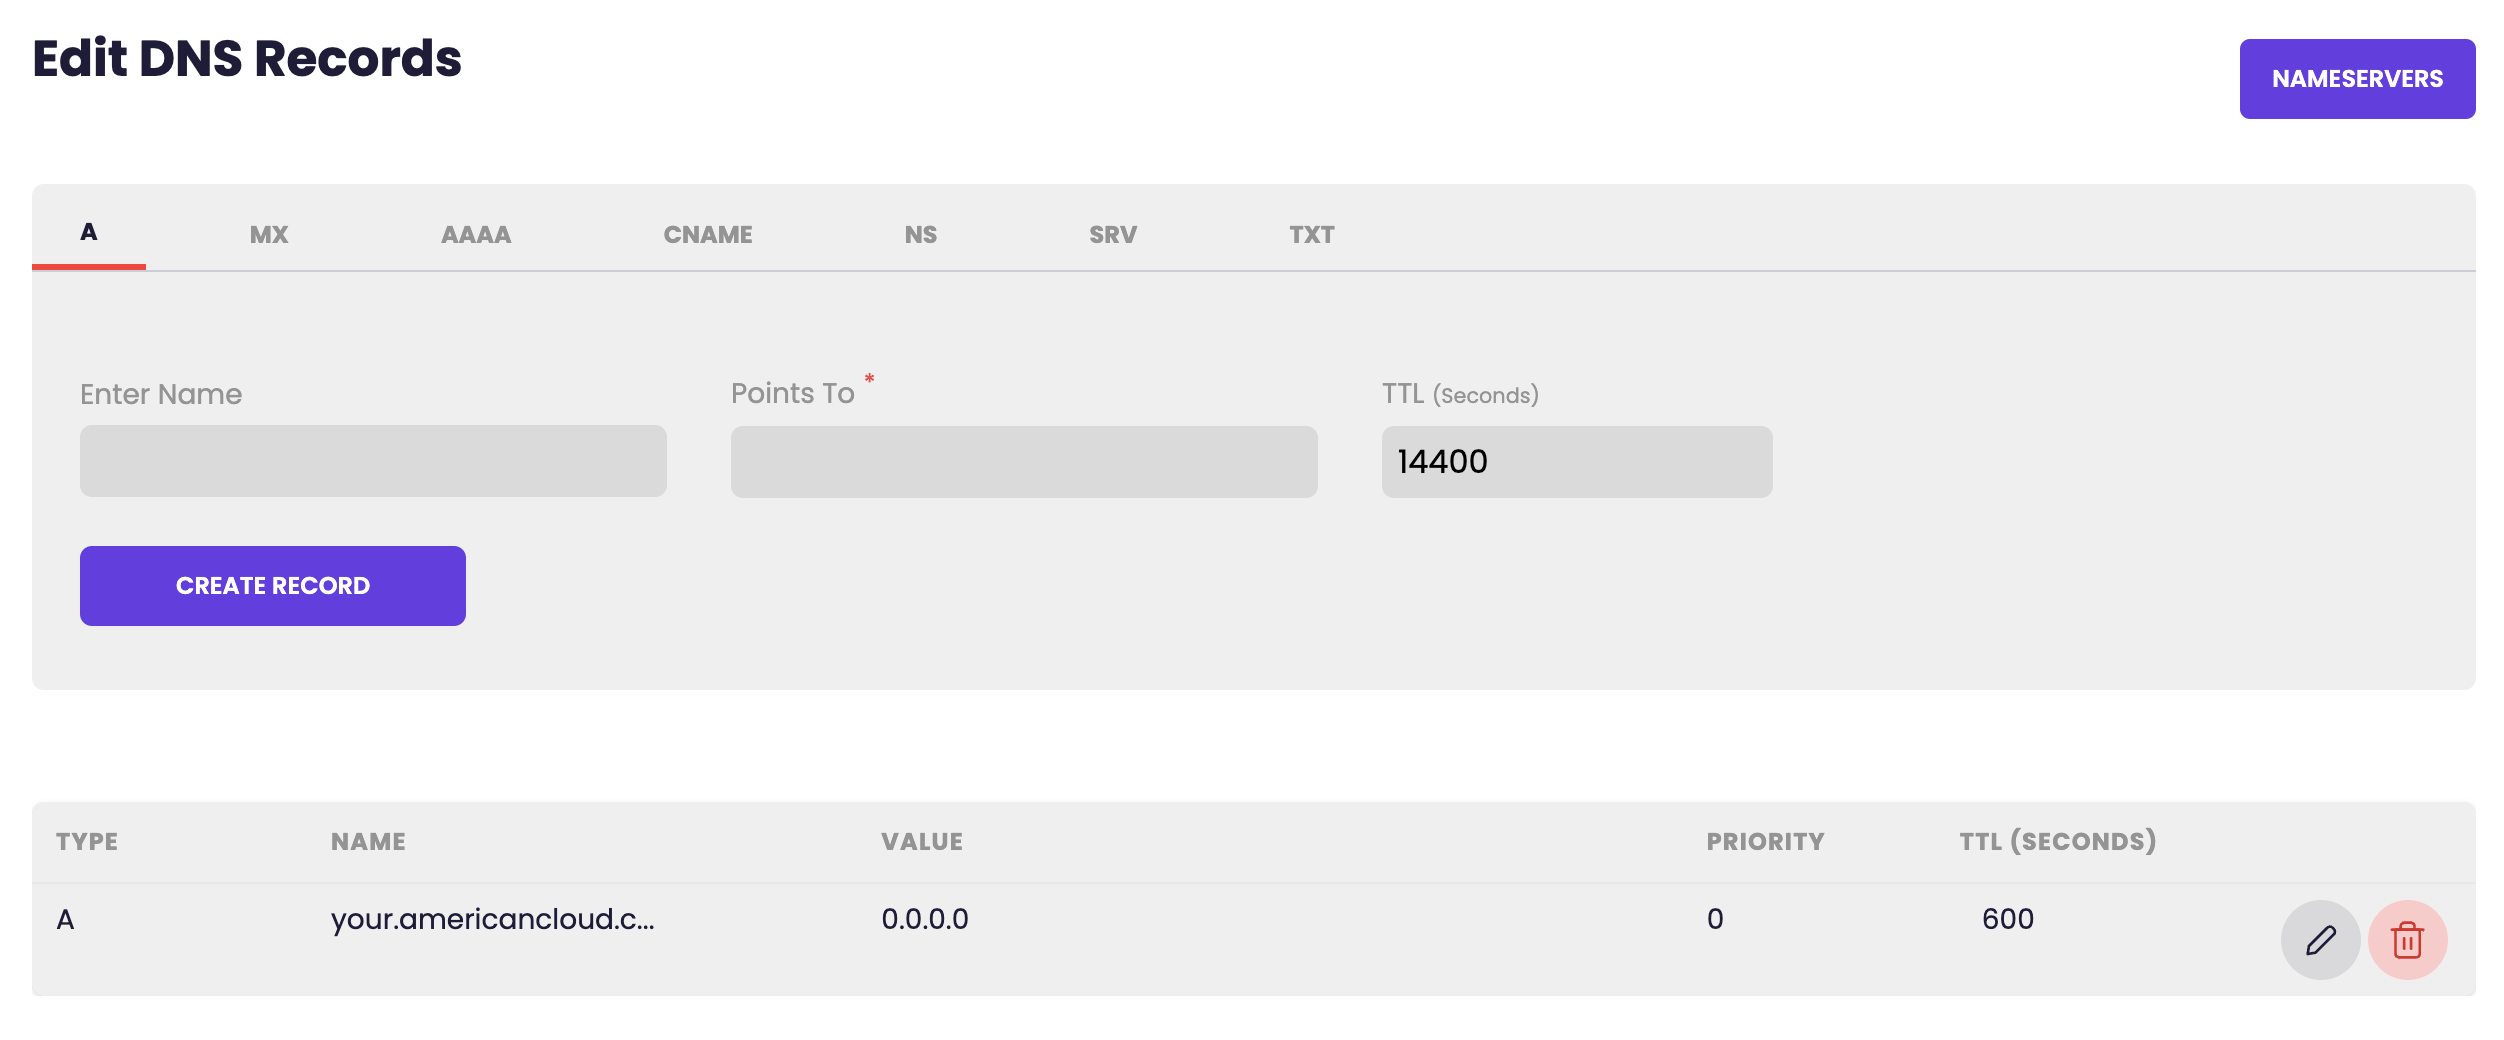Image resolution: width=2504 pixels, height=1040 pixels.
Task: Click the pencil edit icon for the A record
Action: [x=2320, y=940]
